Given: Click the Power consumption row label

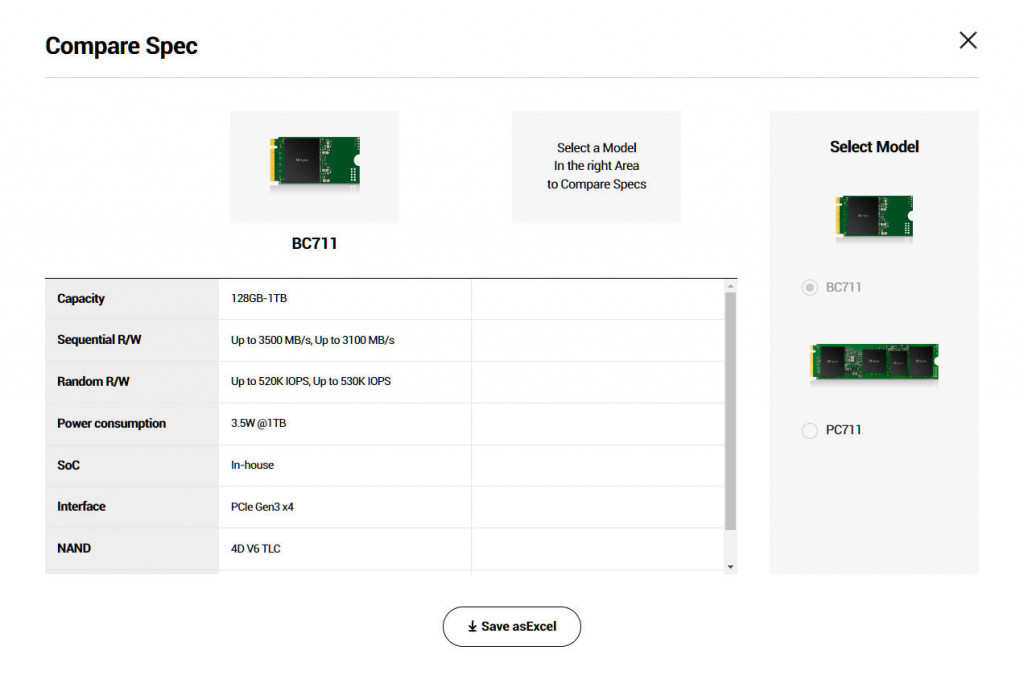Looking at the screenshot, I should pyautogui.click(x=111, y=423).
